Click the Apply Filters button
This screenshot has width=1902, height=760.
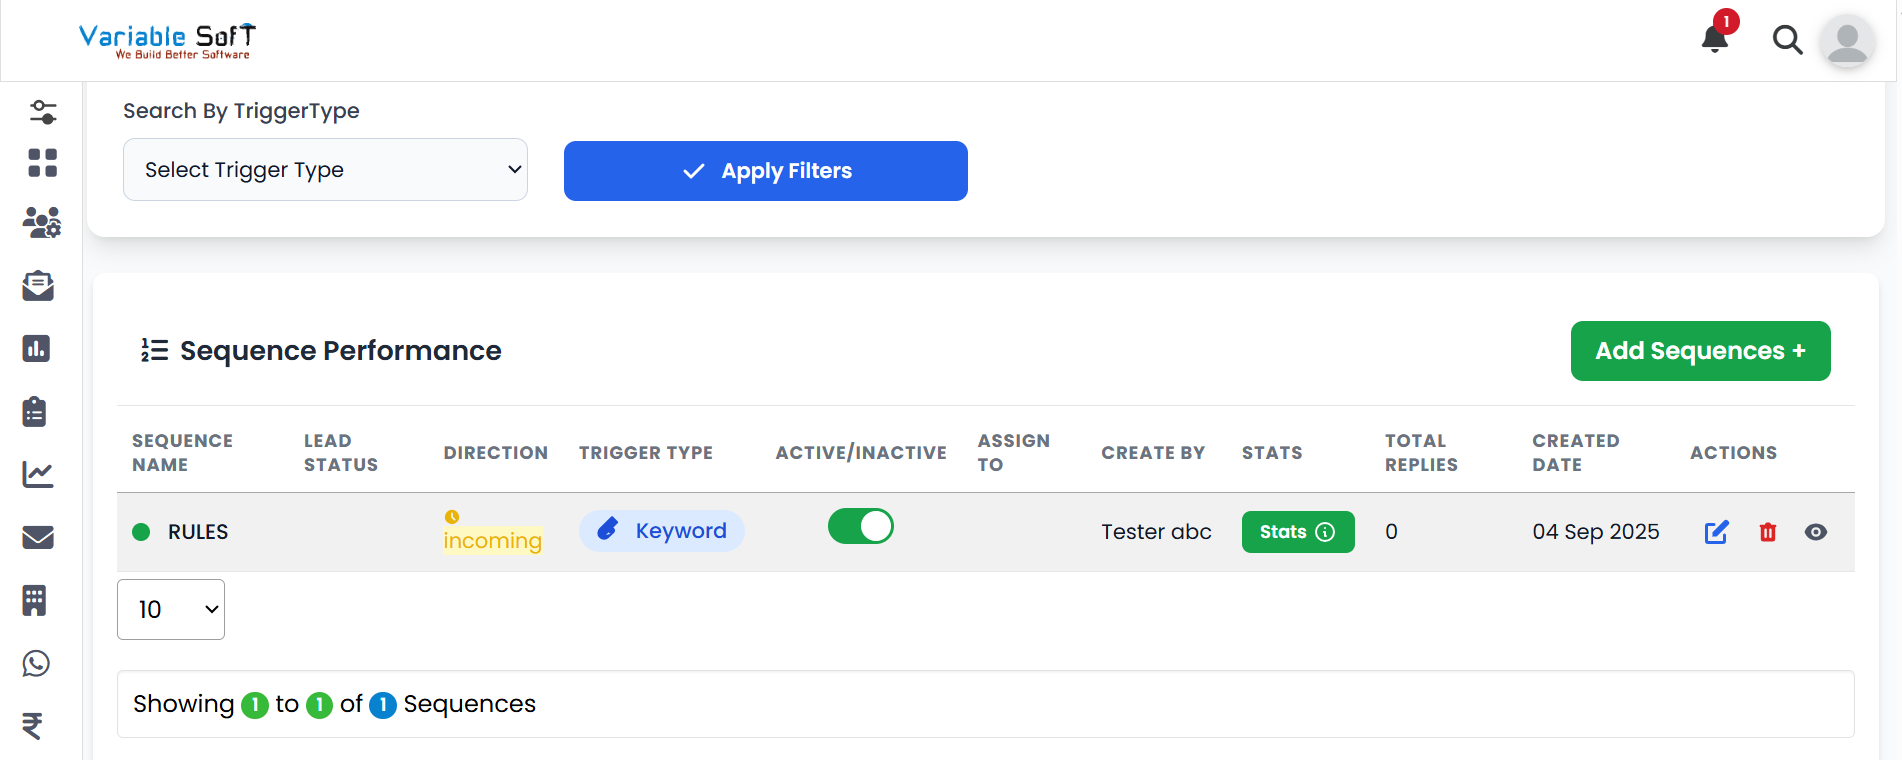pyautogui.click(x=765, y=171)
